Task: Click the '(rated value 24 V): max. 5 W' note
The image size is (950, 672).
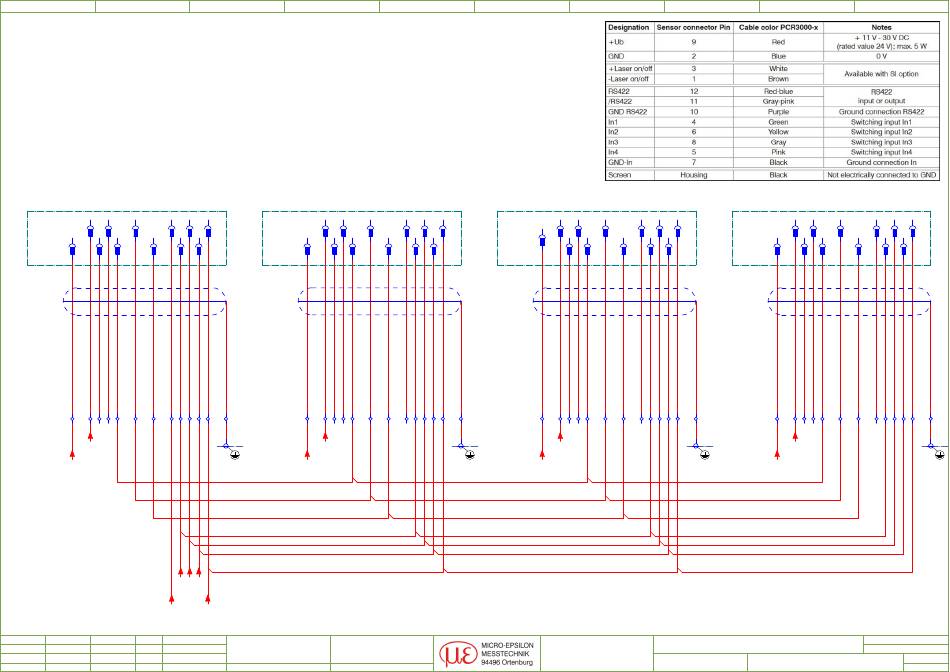Action: tap(882, 46)
